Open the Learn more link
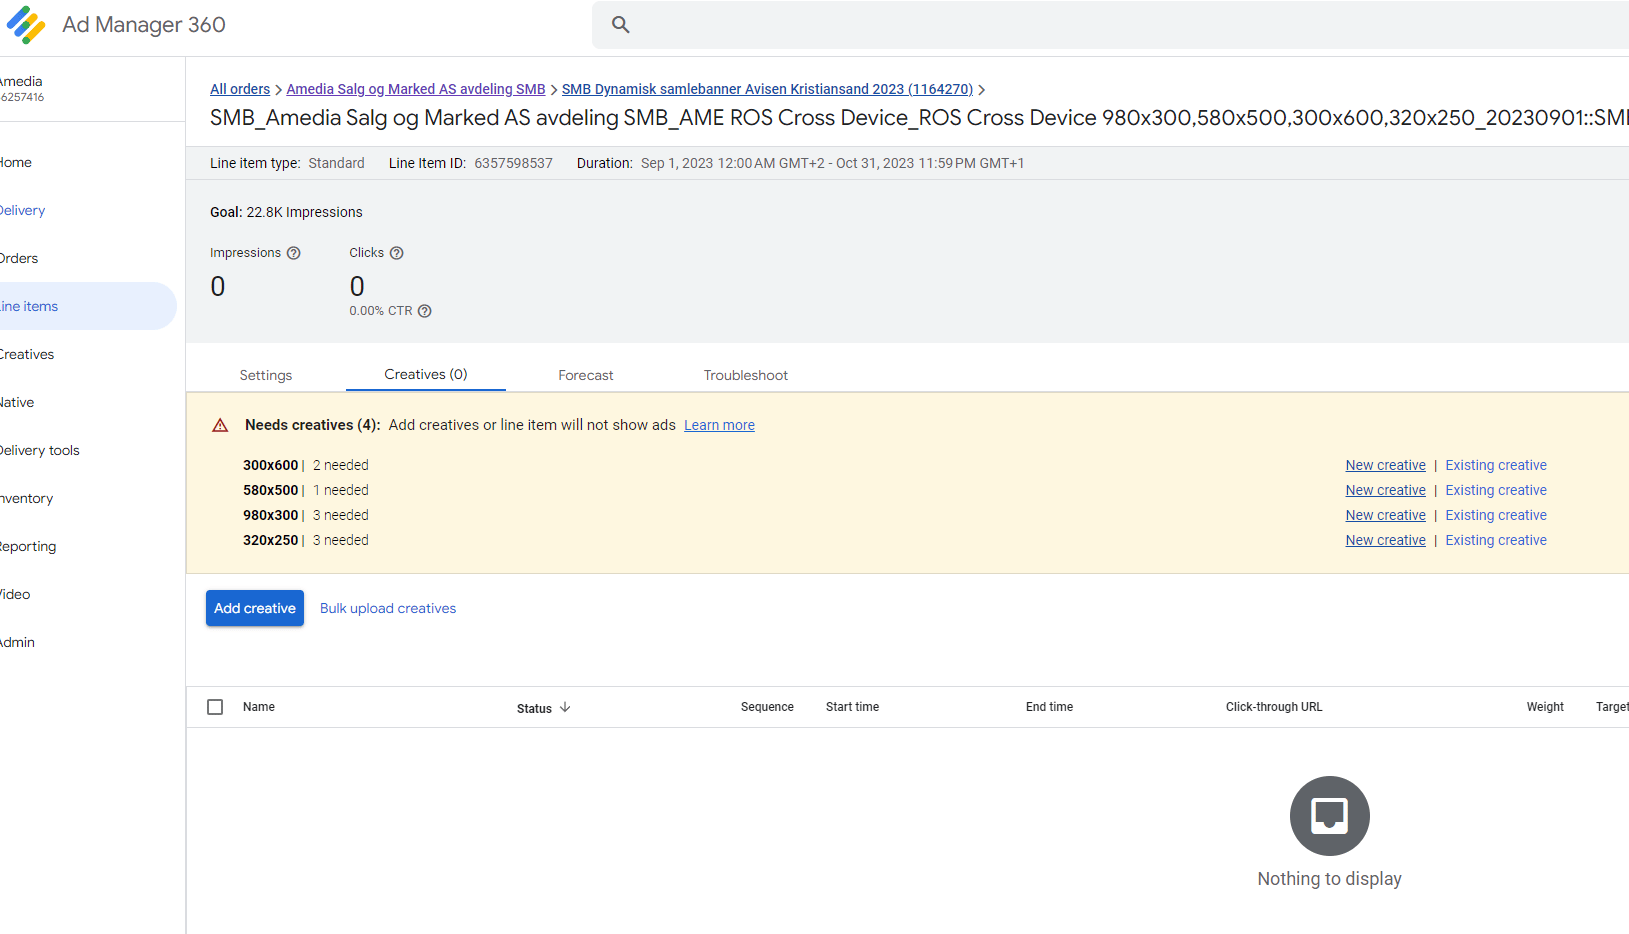The height and width of the screenshot is (934, 1629). coord(719,425)
